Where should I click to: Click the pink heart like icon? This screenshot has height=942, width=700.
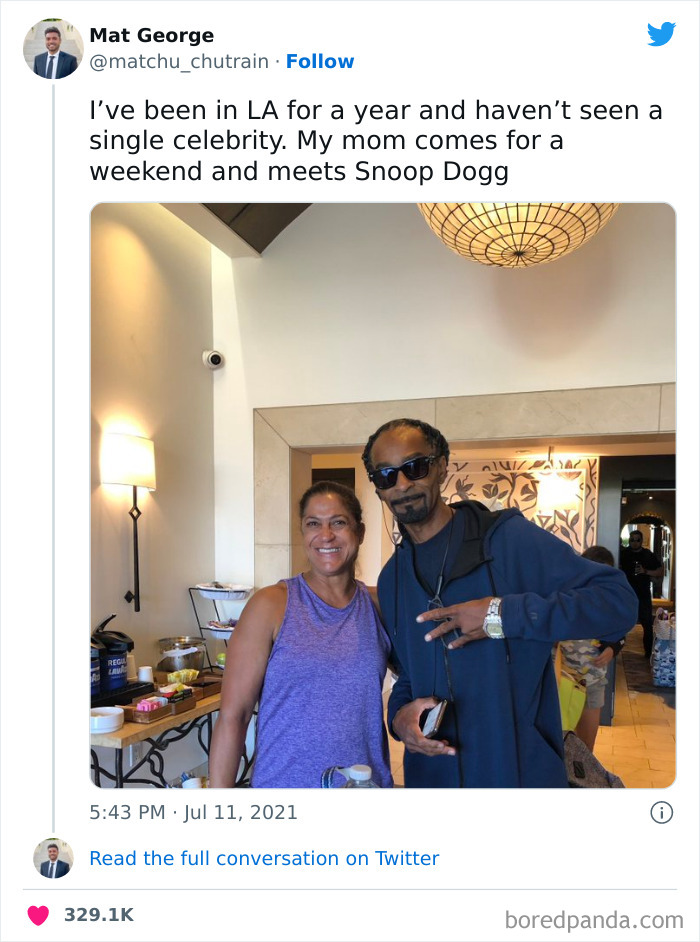[37, 913]
